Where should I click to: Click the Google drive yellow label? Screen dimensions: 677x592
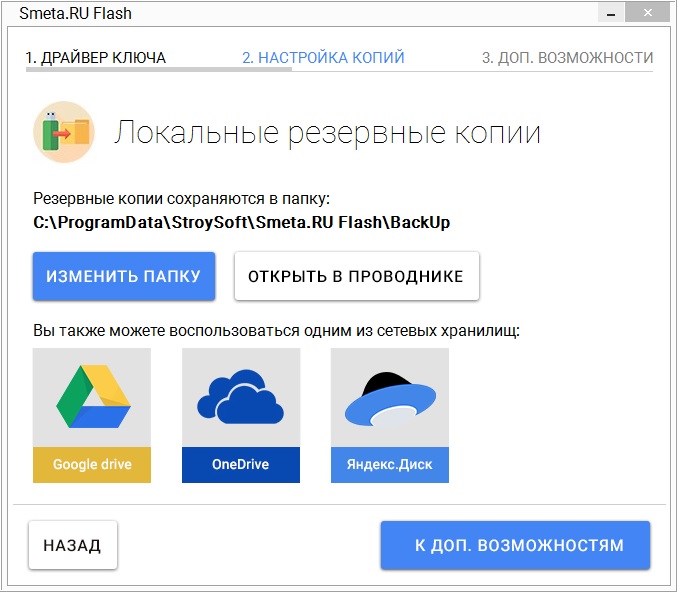point(92,465)
